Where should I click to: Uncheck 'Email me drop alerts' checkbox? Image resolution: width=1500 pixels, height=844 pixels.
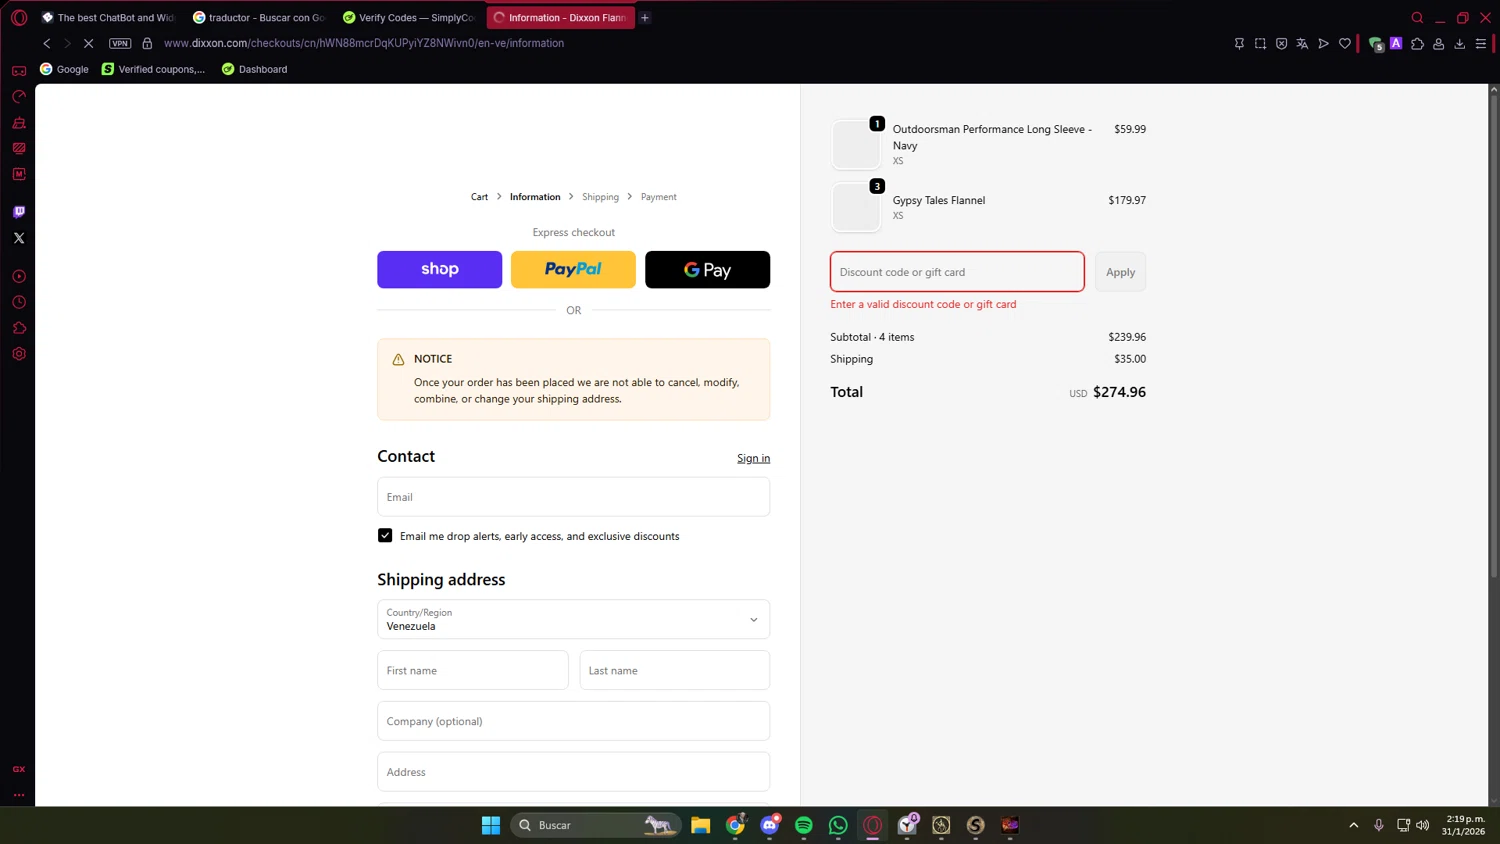[x=385, y=536]
